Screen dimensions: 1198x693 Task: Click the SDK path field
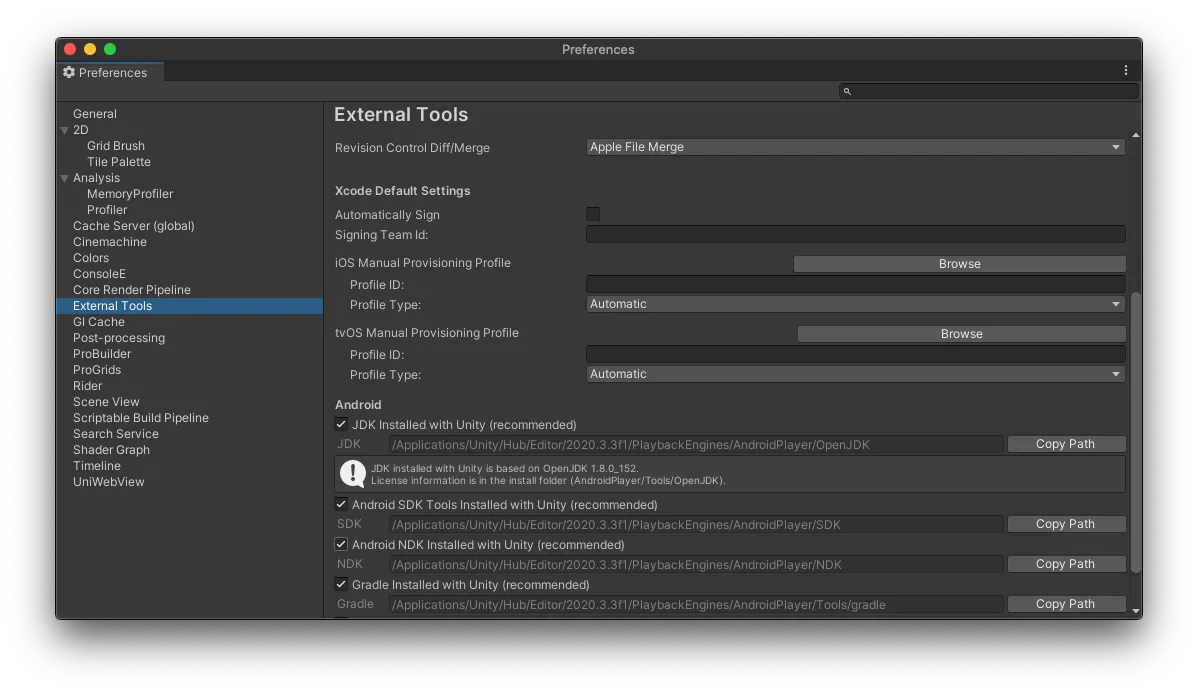coord(696,525)
